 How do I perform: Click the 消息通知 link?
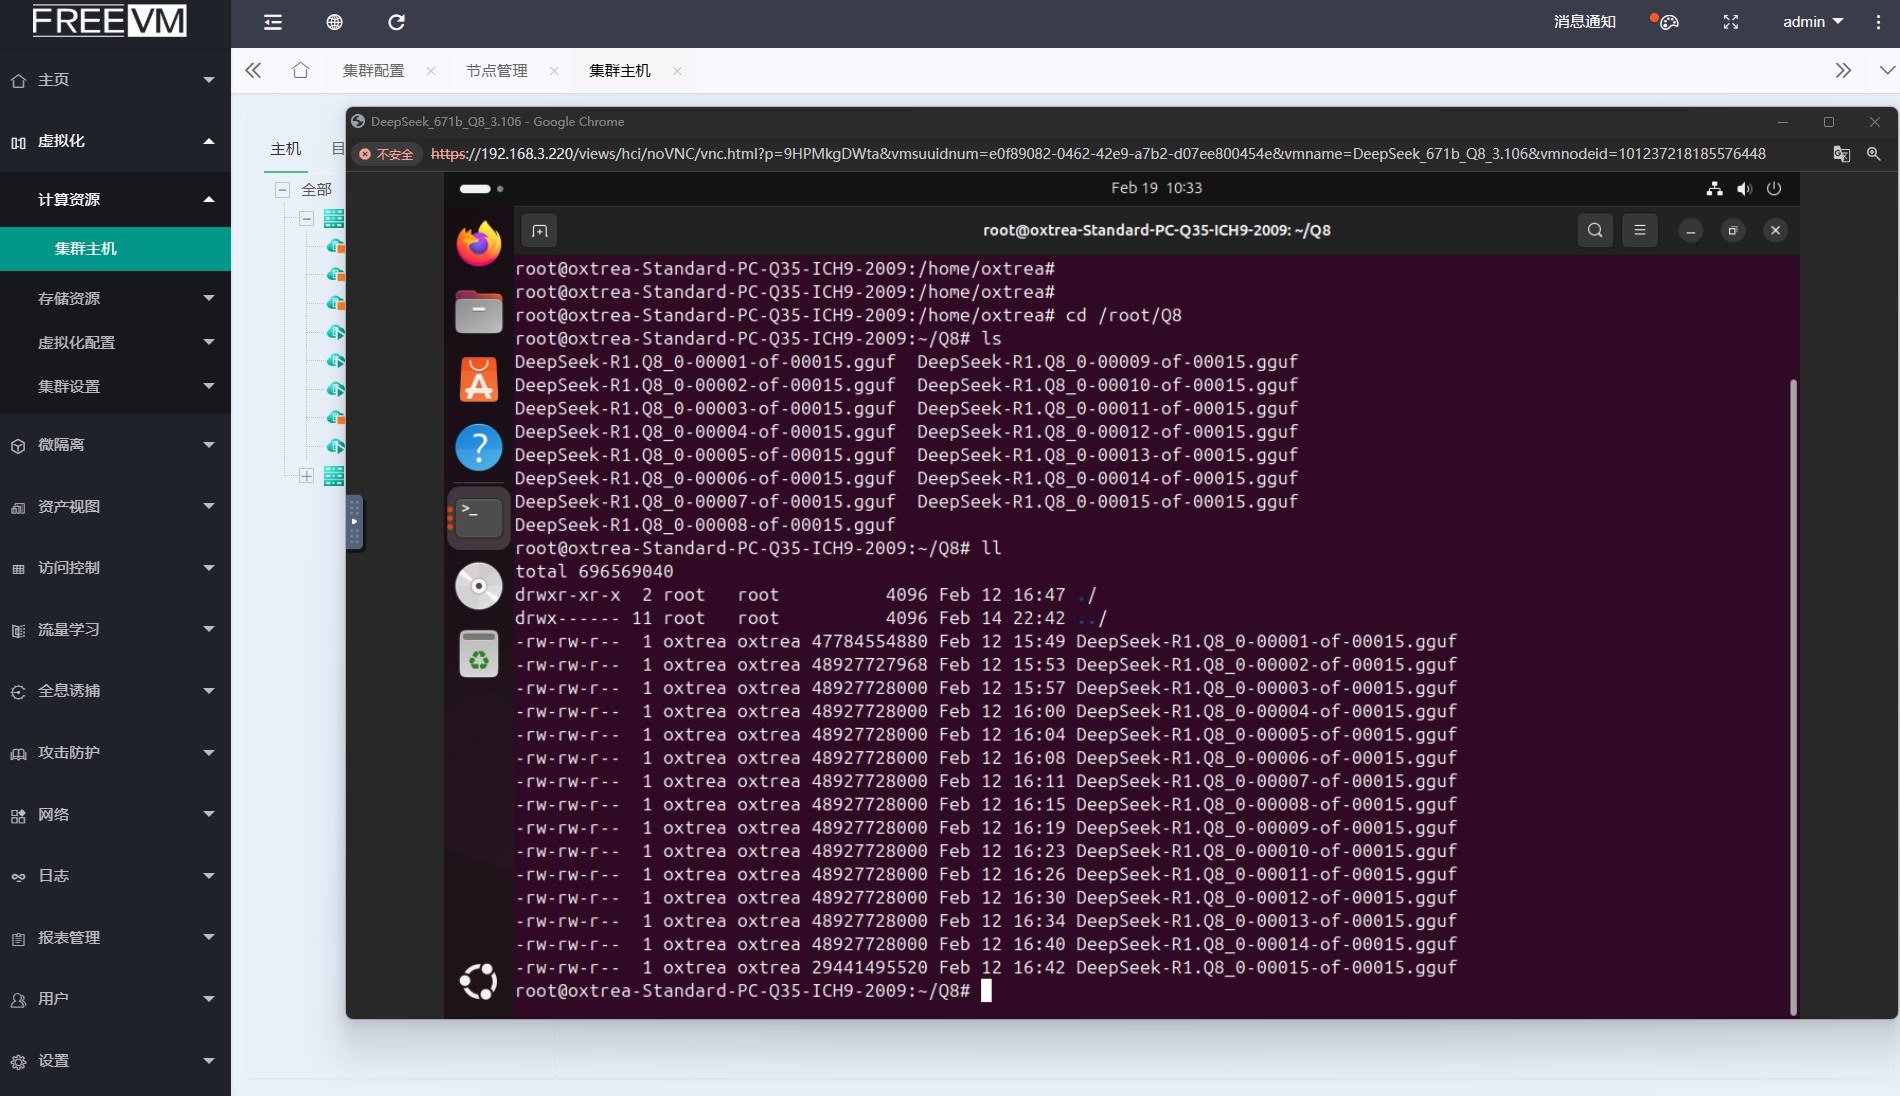(x=1584, y=22)
